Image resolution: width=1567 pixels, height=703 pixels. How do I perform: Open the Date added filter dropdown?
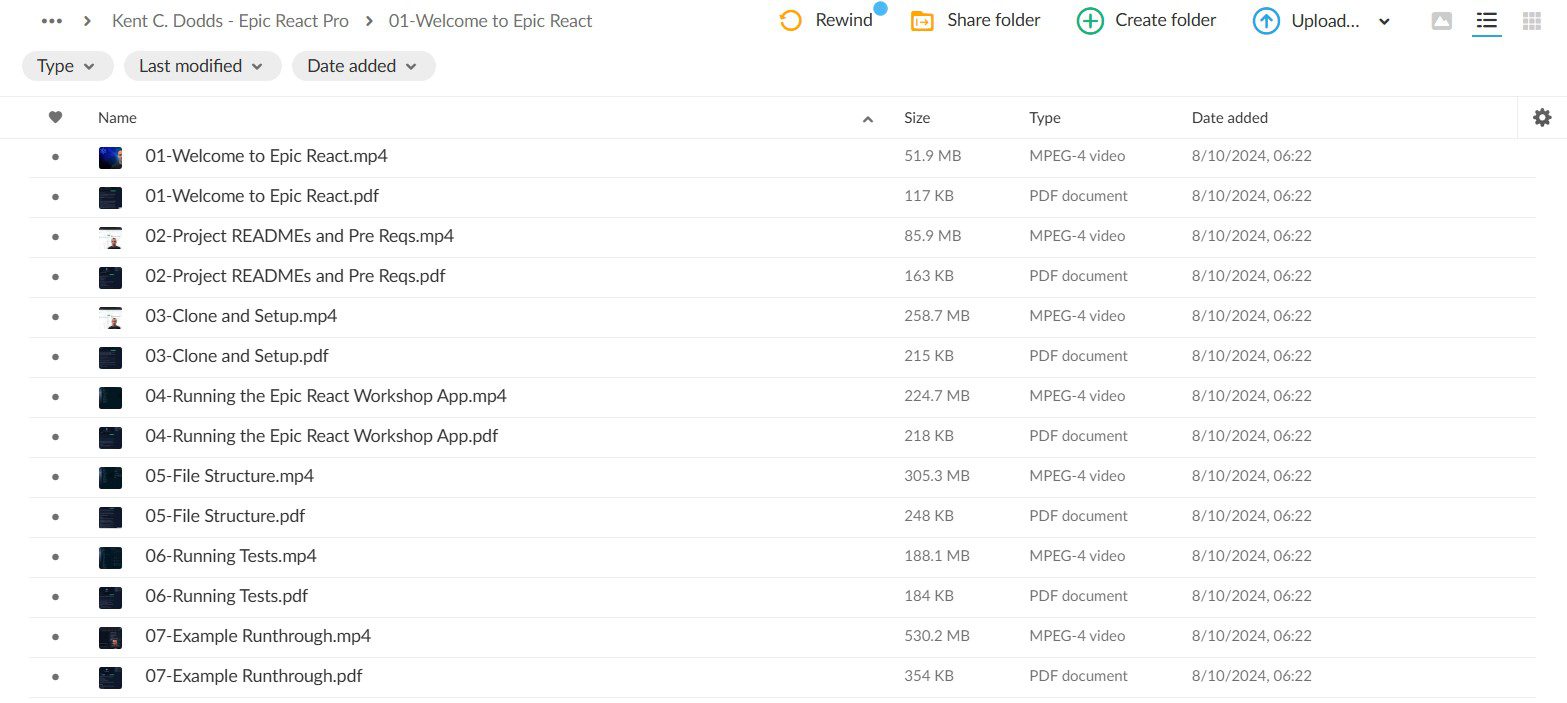364,66
